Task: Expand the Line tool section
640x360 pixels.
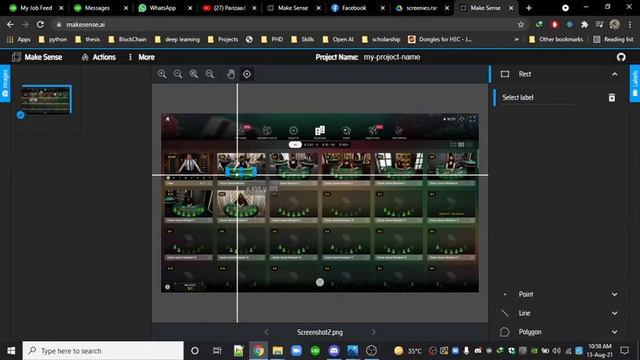Action: [614, 313]
